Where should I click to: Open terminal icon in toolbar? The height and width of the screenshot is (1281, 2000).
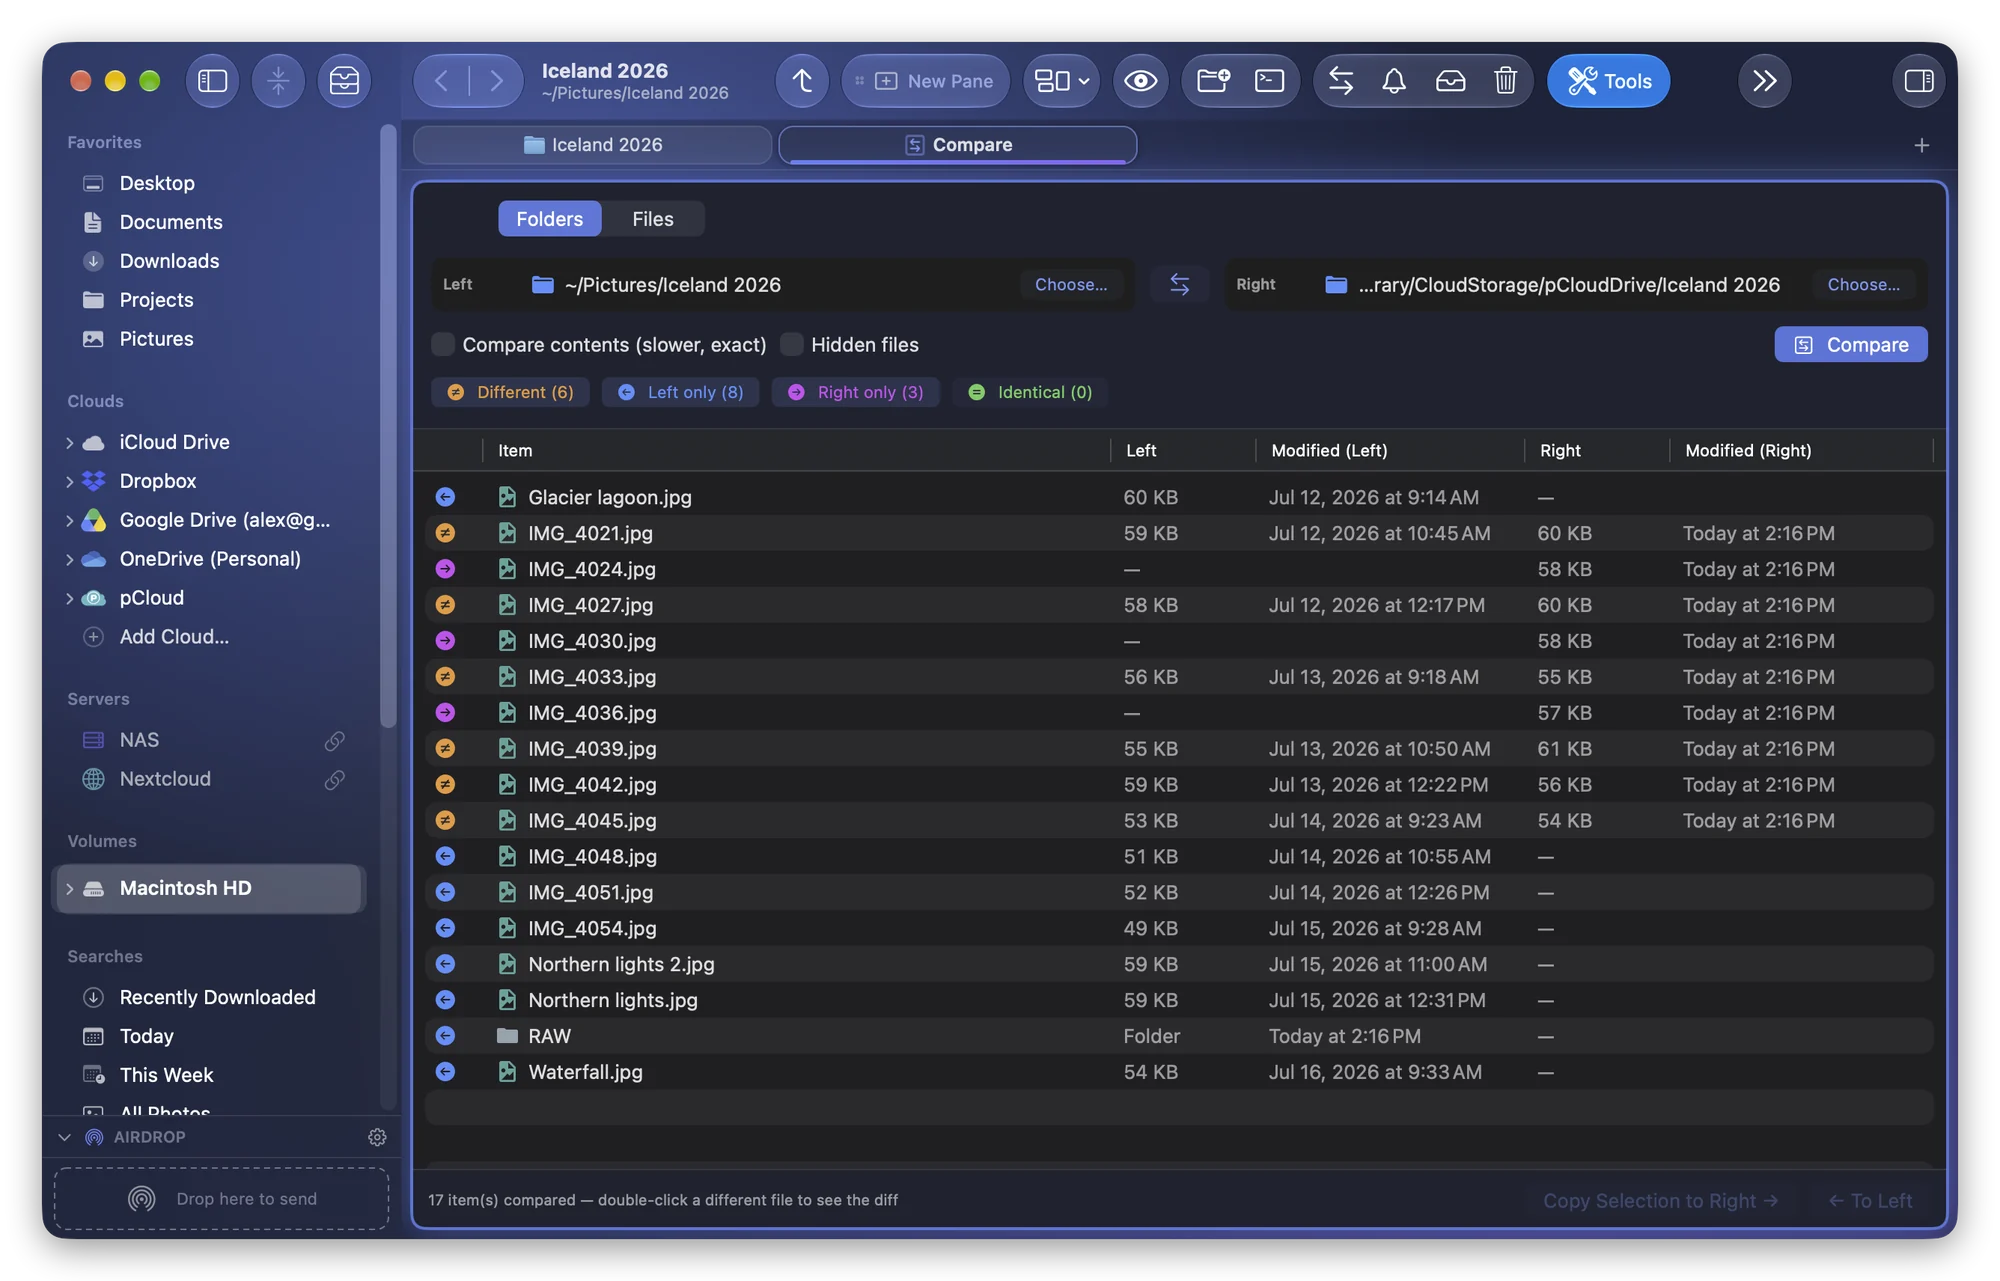1269,81
